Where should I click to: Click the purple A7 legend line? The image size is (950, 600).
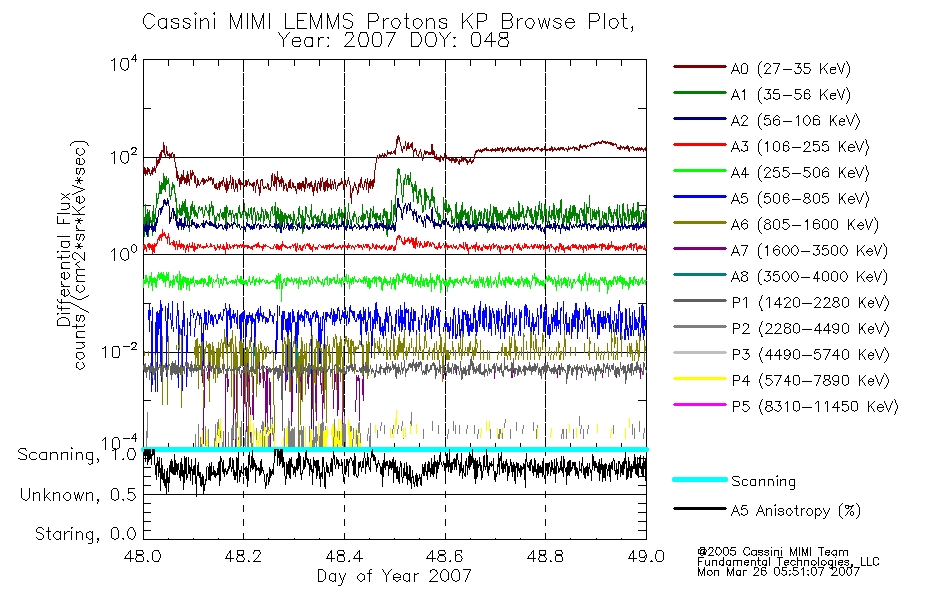(x=700, y=249)
